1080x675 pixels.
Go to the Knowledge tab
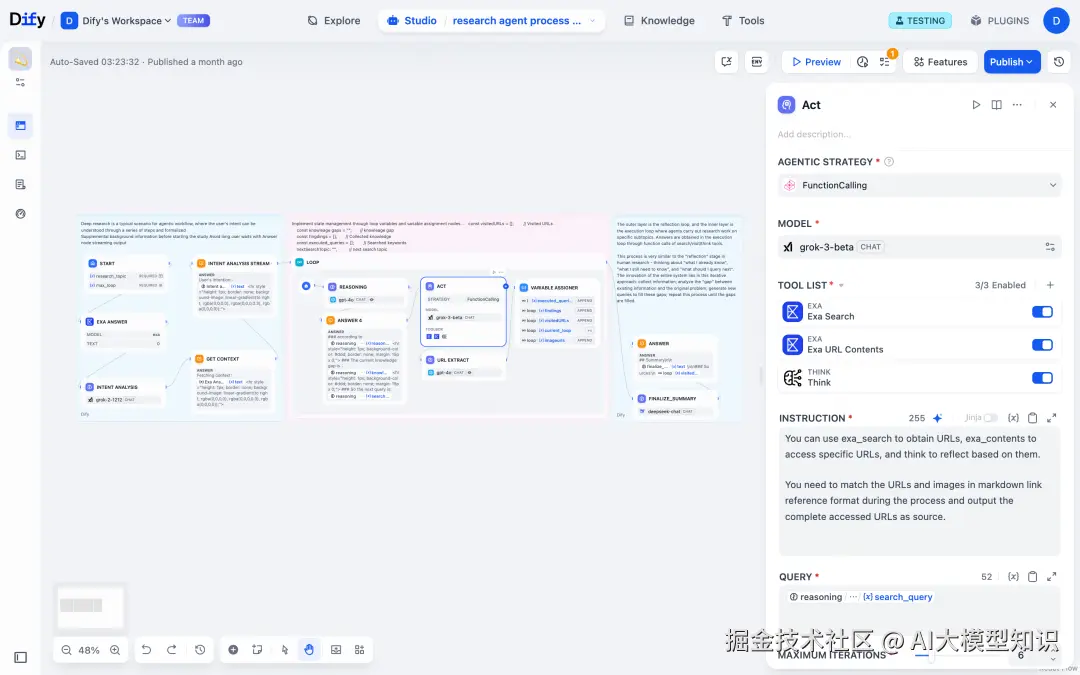click(659, 21)
